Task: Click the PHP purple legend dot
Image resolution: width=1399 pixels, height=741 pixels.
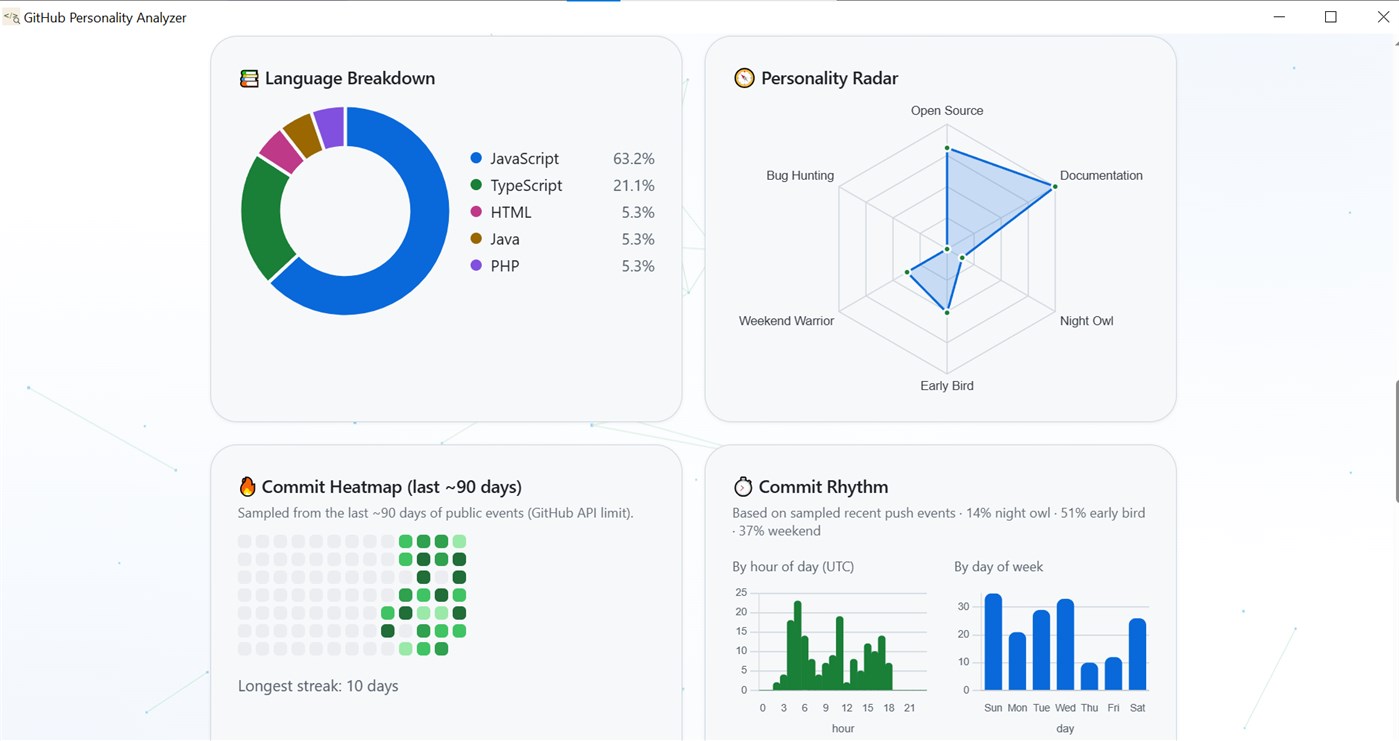Action: tap(476, 266)
